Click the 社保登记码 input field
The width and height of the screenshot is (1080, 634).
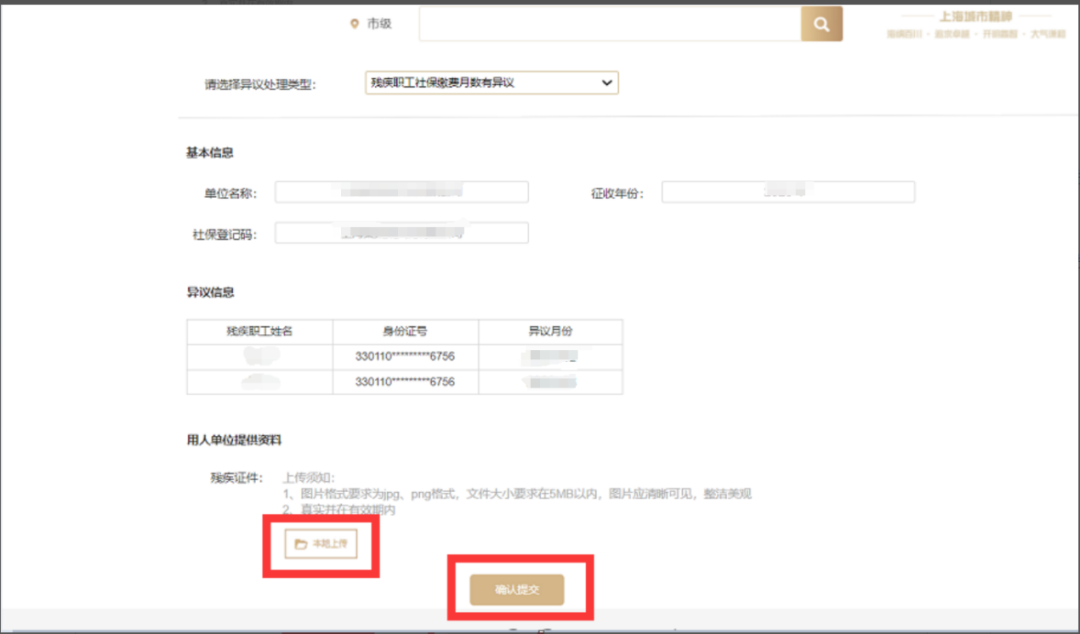coord(402,233)
